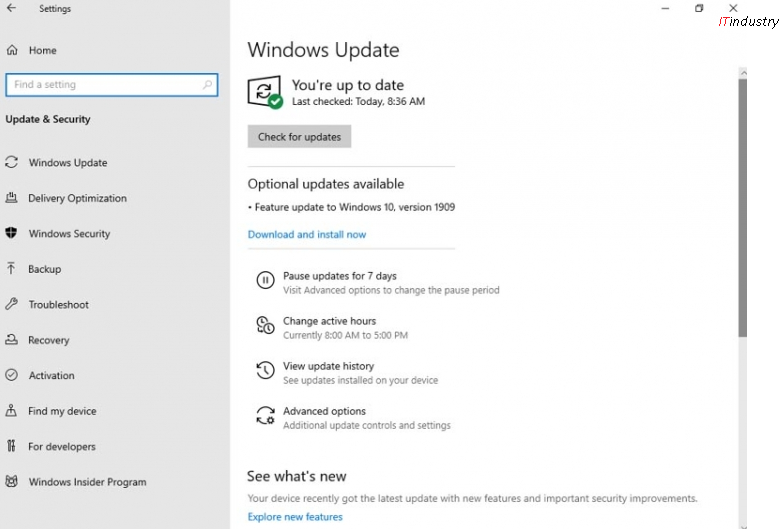This screenshot has width=783, height=529.
Task: Click the Advanced options gear-arrows icon
Action: (265, 415)
